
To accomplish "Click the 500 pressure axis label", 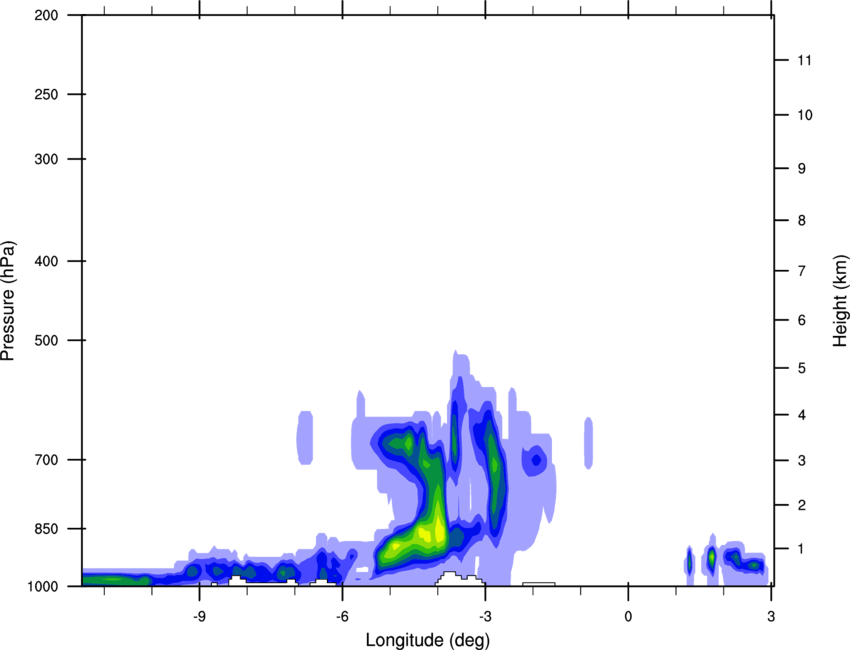I will pos(46,340).
